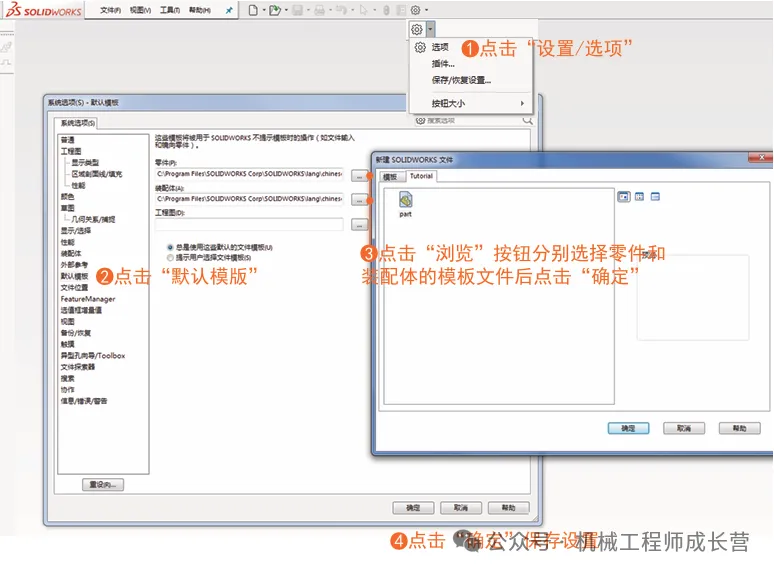The height and width of the screenshot is (572, 774).
Task: Click the Open file icon in the toolbar
Action: 274,10
